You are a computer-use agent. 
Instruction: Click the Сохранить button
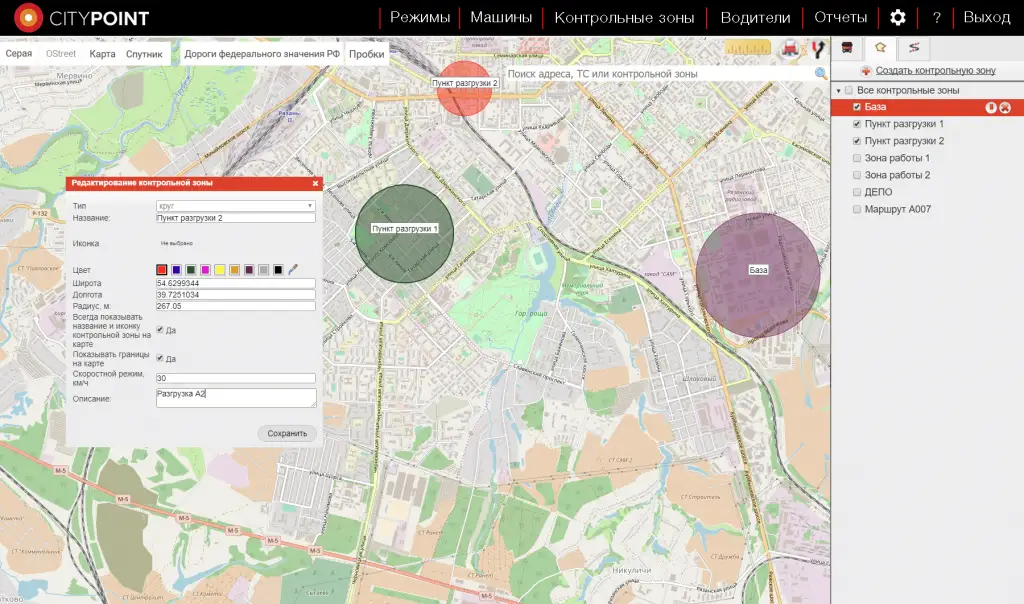287,434
